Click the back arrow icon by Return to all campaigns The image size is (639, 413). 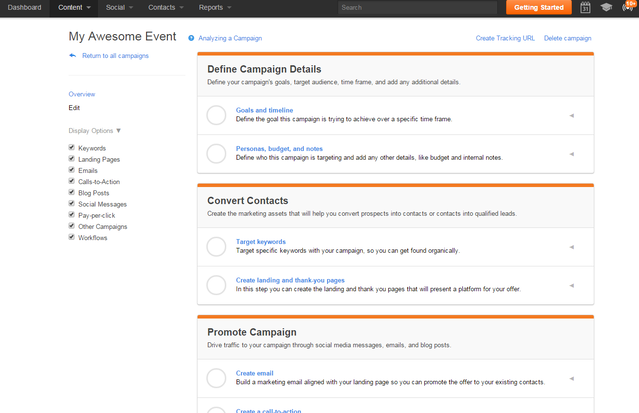point(73,56)
